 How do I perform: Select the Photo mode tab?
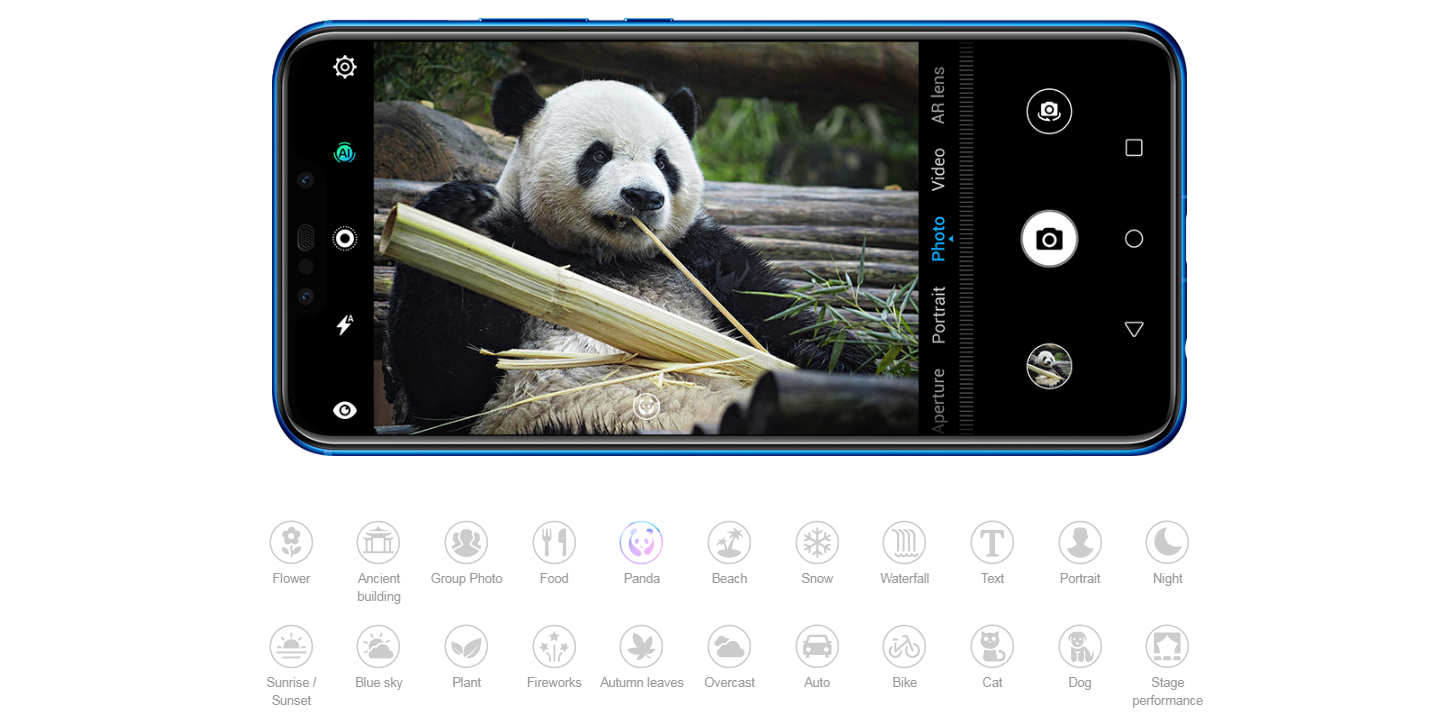click(938, 239)
